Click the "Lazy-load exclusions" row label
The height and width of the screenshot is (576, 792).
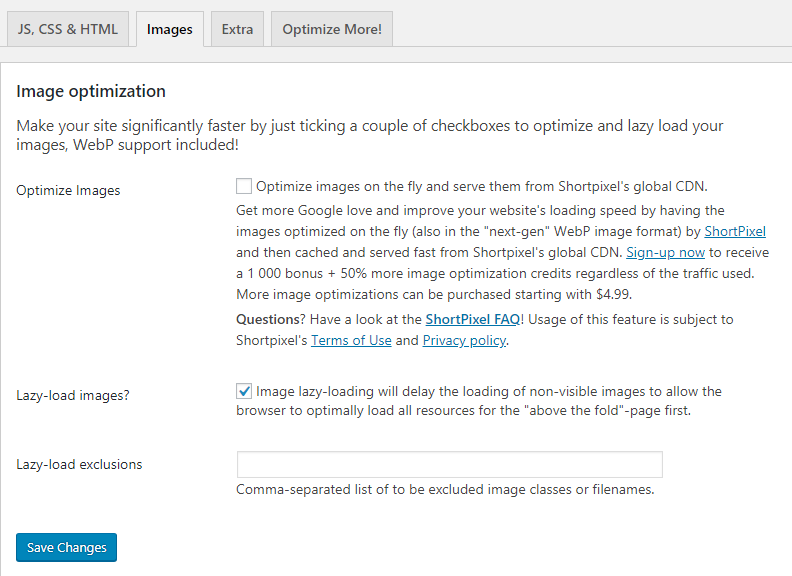(79, 464)
